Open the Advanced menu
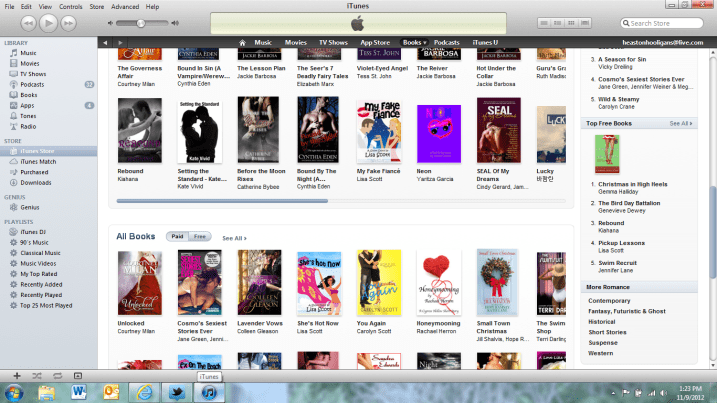 point(125,6)
